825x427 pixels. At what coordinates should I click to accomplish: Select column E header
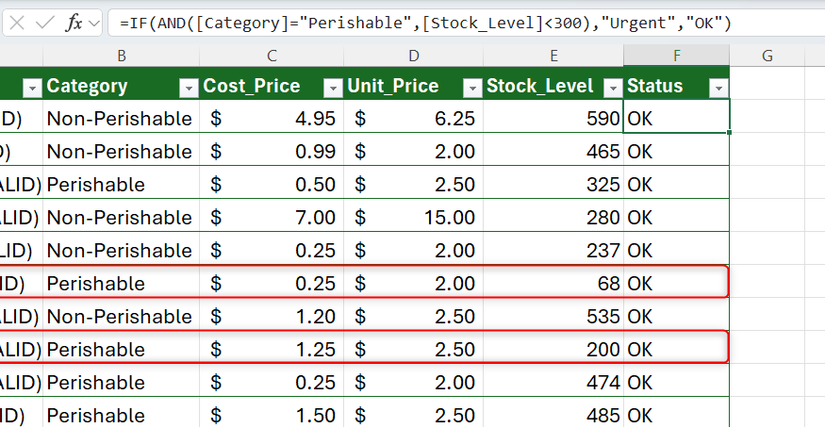tap(553, 56)
